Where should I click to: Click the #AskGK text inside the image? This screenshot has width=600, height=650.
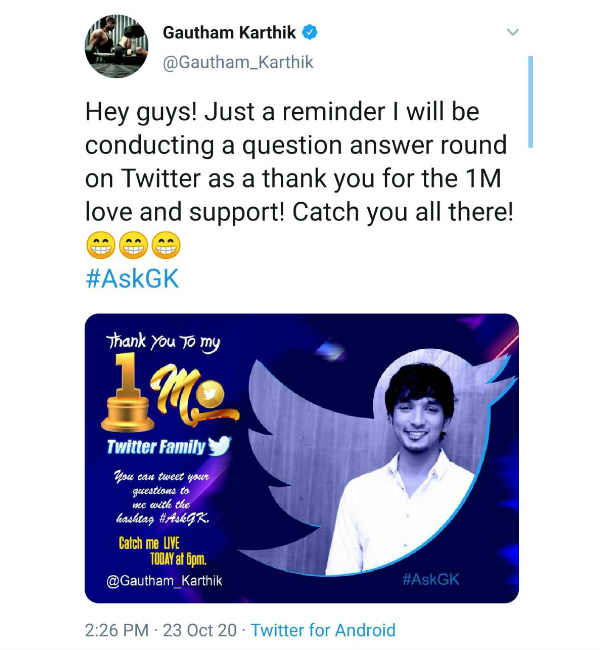431,579
